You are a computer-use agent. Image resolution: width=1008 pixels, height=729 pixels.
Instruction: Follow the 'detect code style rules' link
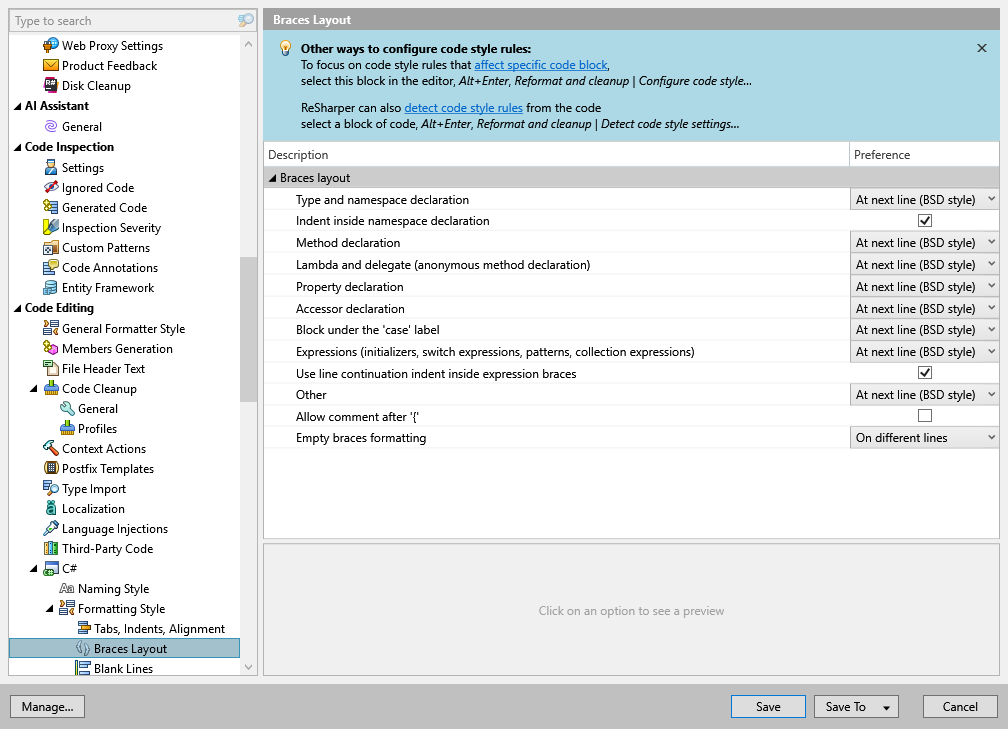coord(463,108)
